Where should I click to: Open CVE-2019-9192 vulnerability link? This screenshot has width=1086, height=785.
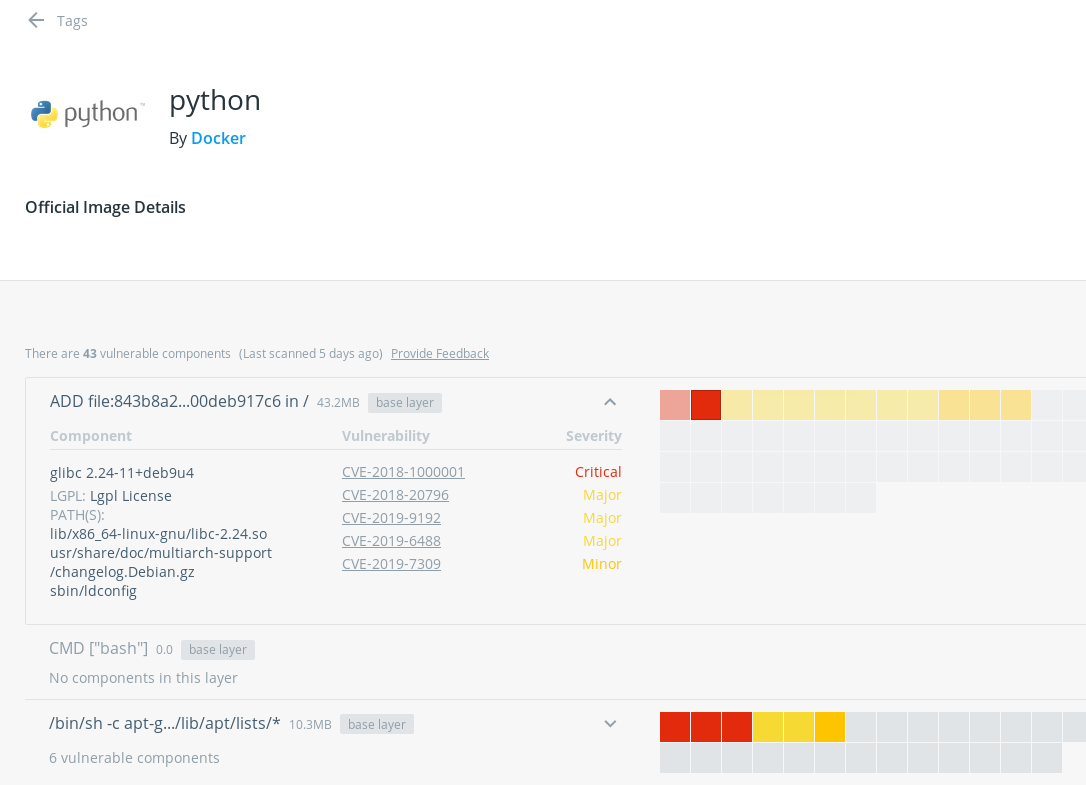pos(391,518)
